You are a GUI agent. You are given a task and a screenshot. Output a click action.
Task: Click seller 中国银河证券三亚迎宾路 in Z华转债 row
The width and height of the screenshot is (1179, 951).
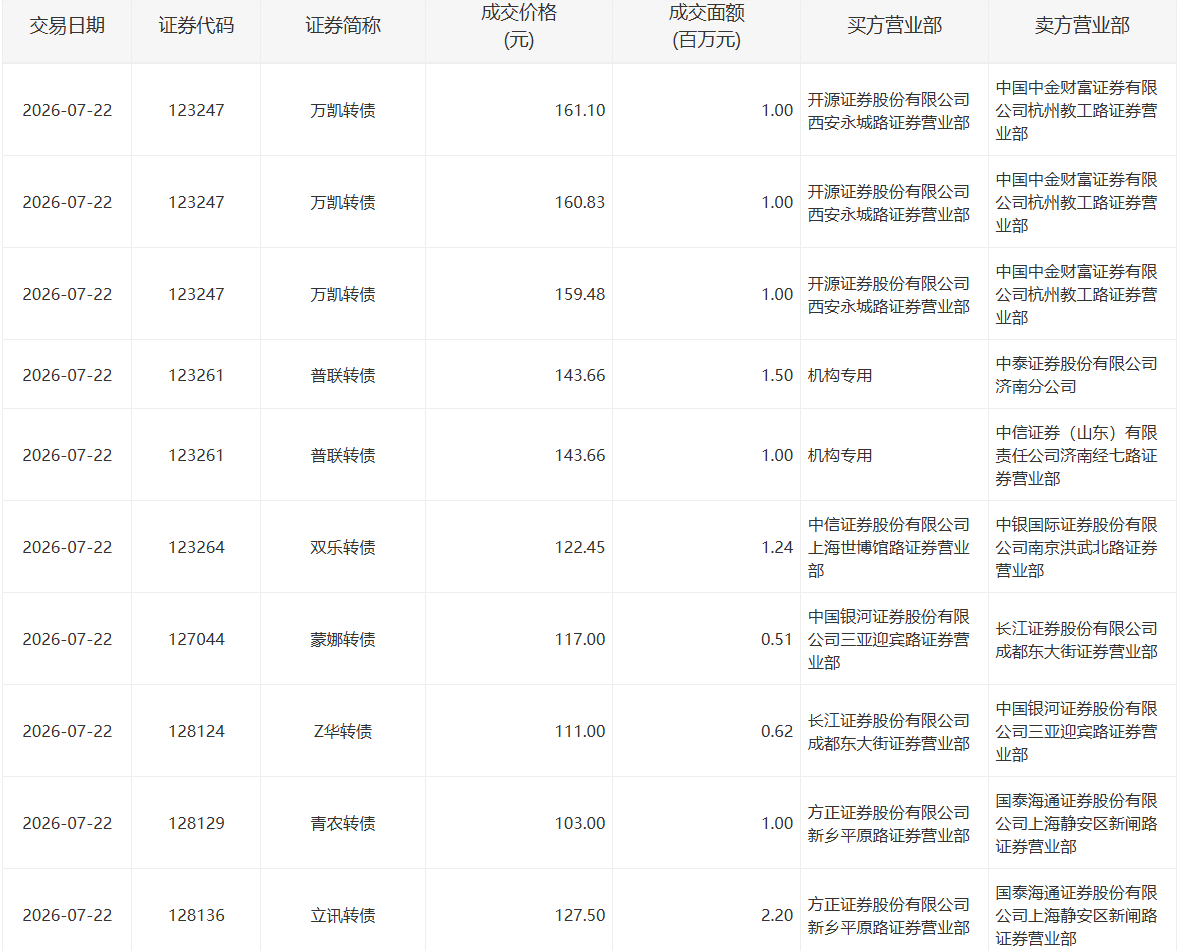point(1076,731)
